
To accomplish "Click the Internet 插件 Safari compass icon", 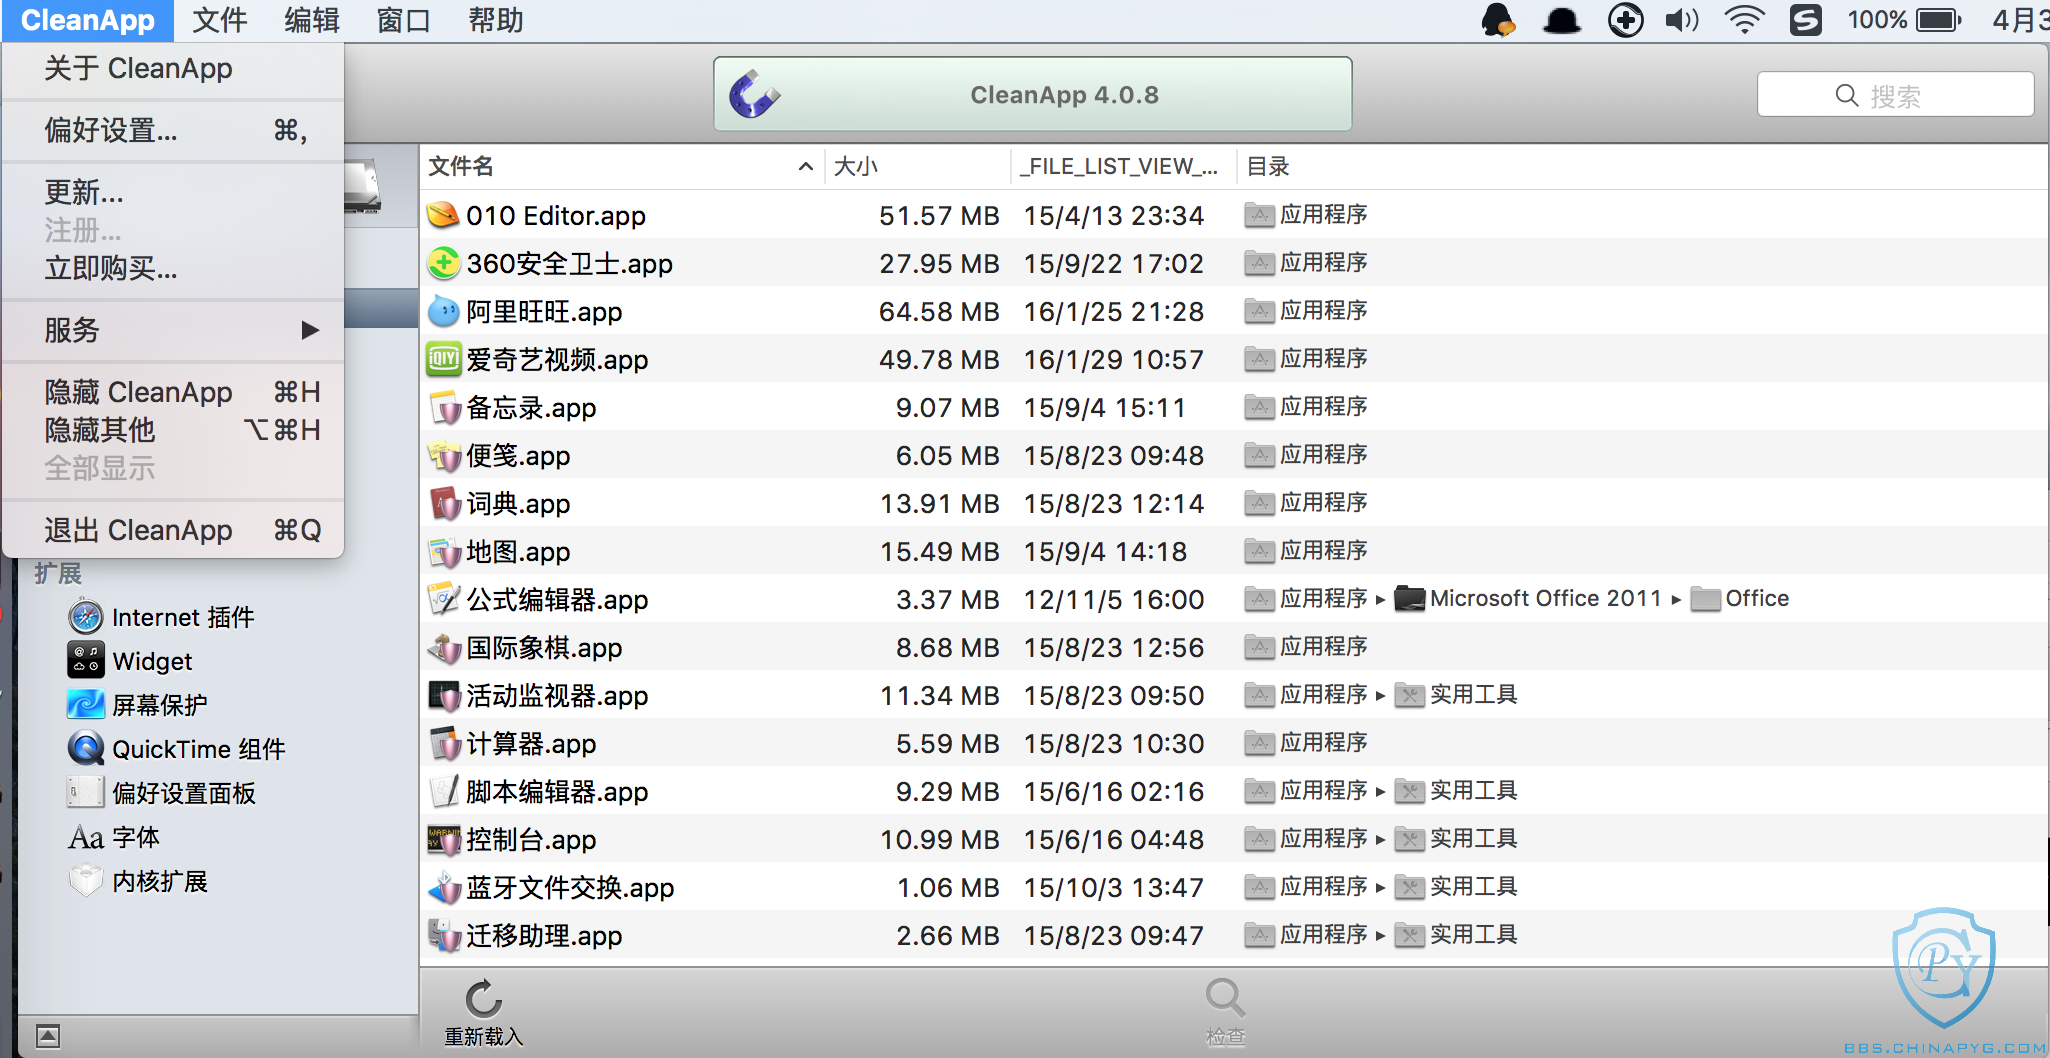I will pyautogui.click(x=86, y=617).
